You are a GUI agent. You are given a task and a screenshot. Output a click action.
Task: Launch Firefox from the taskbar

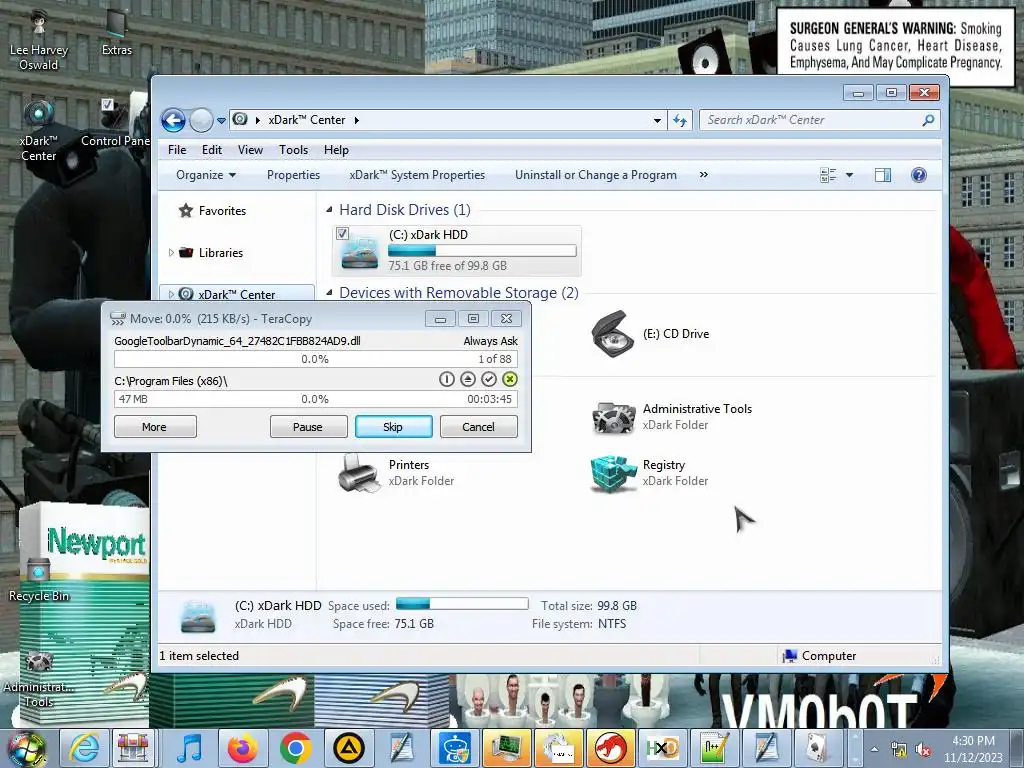point(242,748)
